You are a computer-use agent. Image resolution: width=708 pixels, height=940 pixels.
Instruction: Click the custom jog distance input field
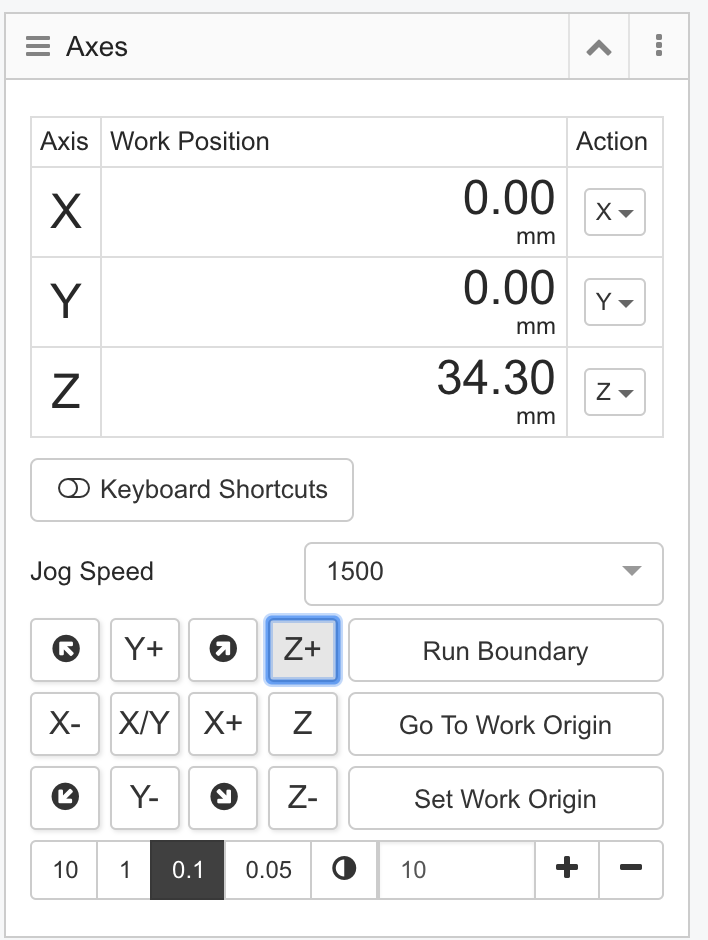point(457,869)
